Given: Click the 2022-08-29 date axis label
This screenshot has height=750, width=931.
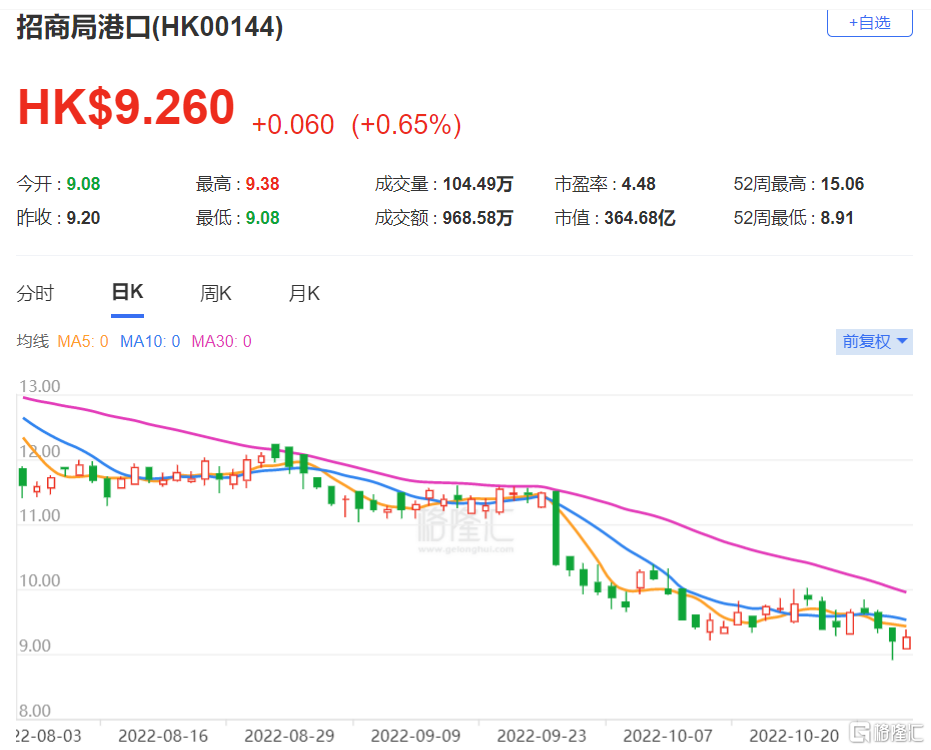Looking at the screenshot, I should pyautogui.click(x=289, y=736).
